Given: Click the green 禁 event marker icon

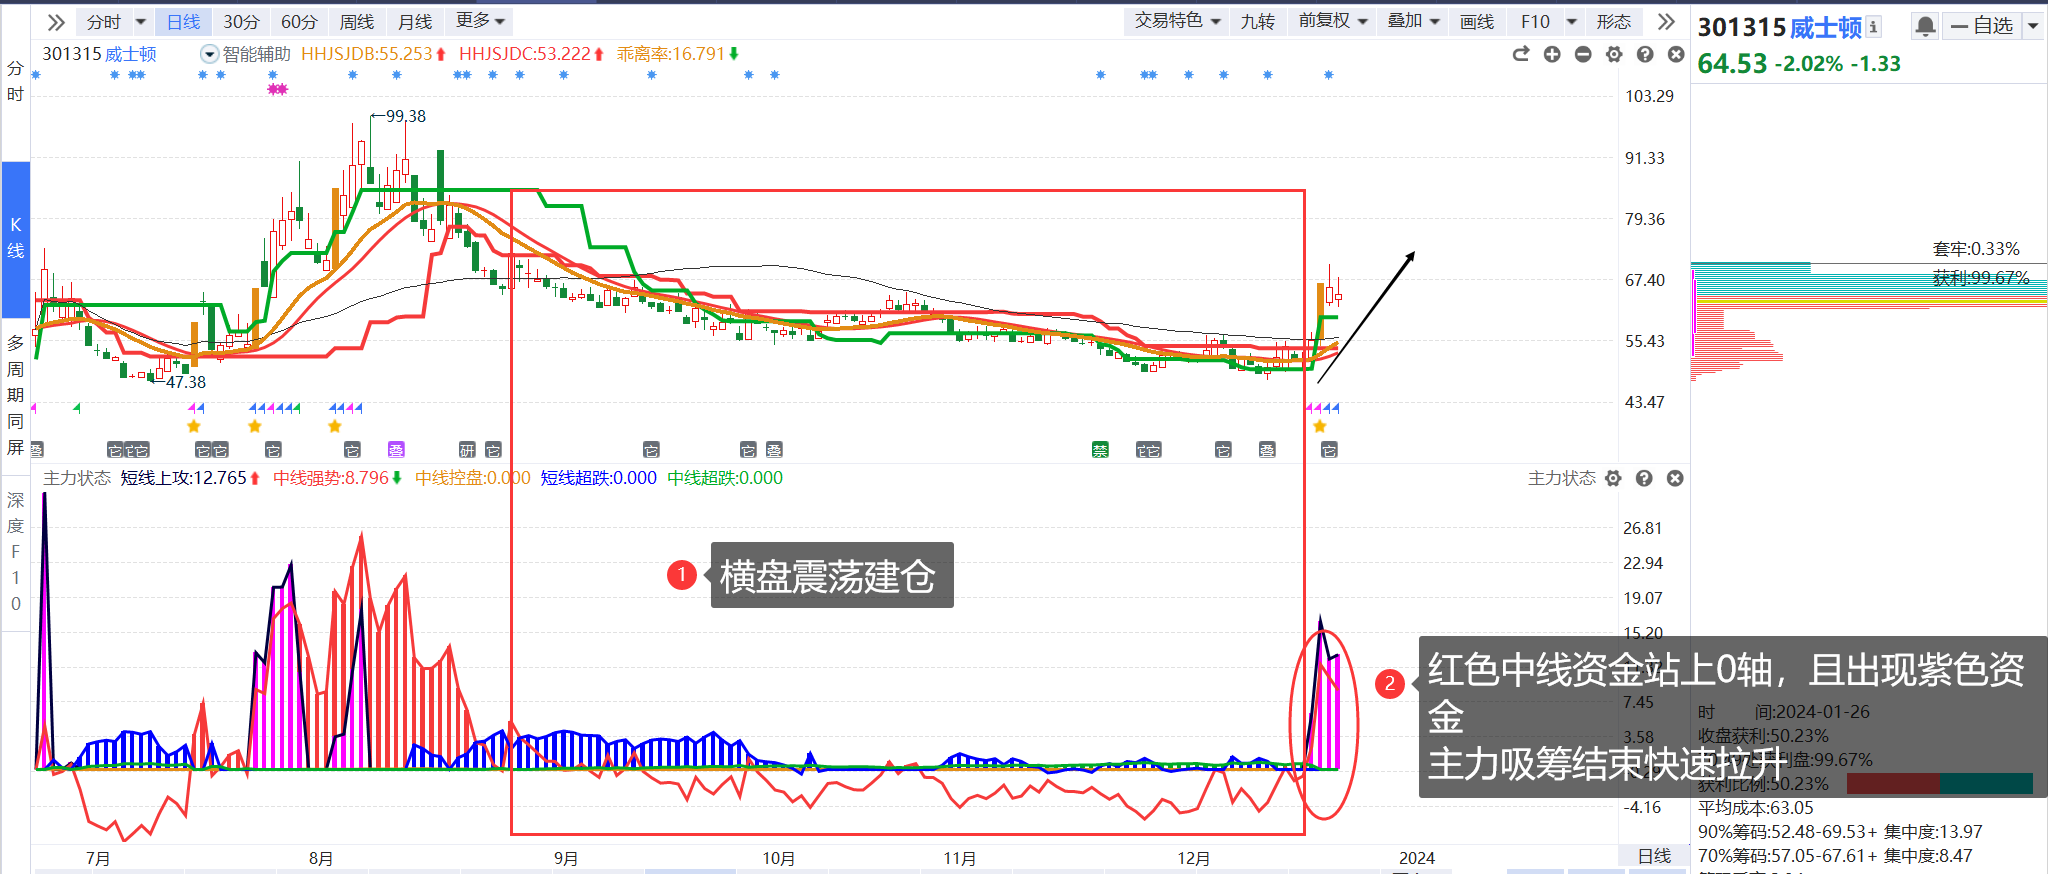Looking at the screenshot, I should (1100, 450).
